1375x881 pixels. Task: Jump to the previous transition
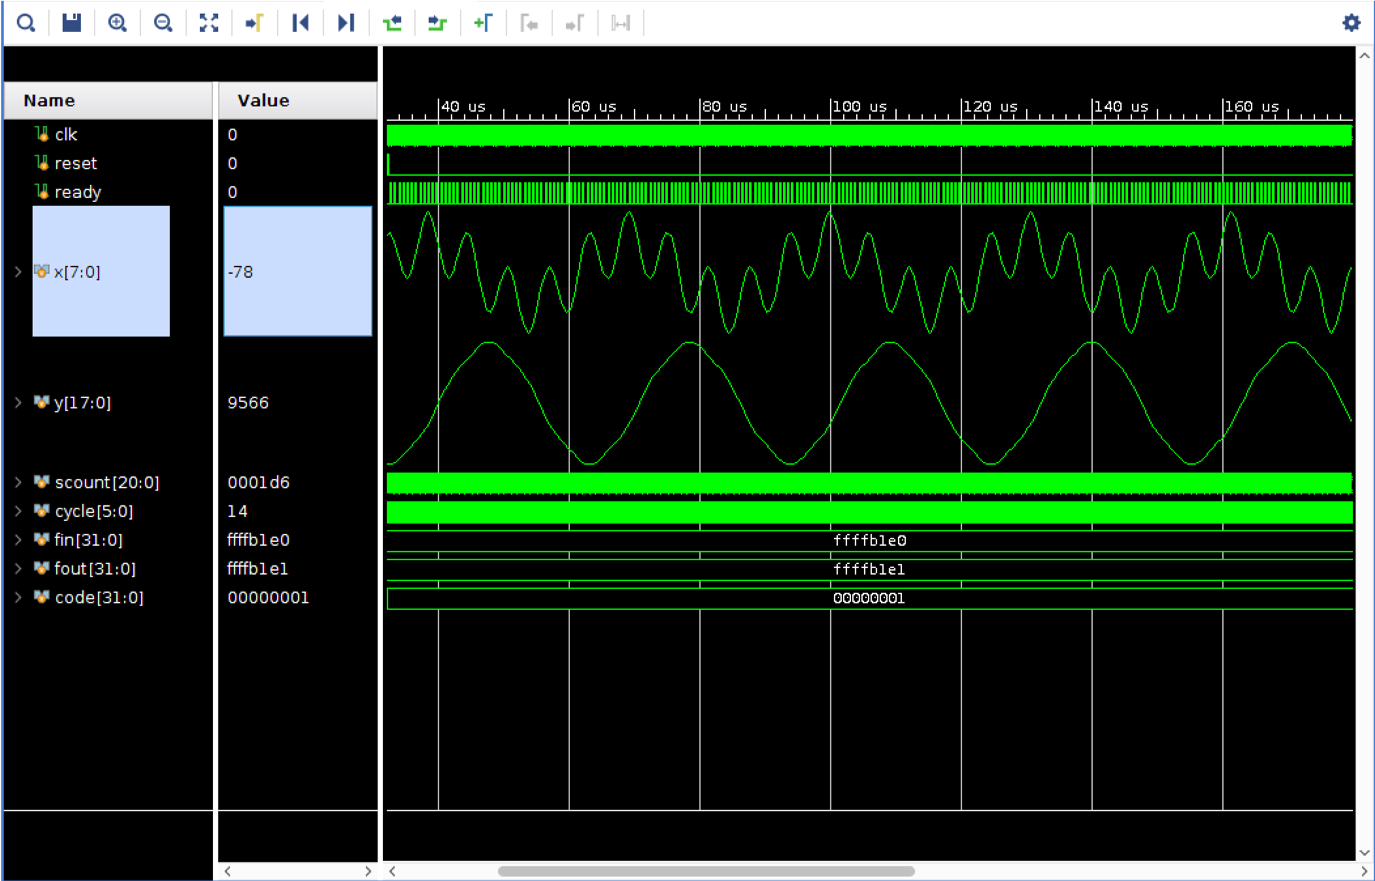click(x=392, y=23)
